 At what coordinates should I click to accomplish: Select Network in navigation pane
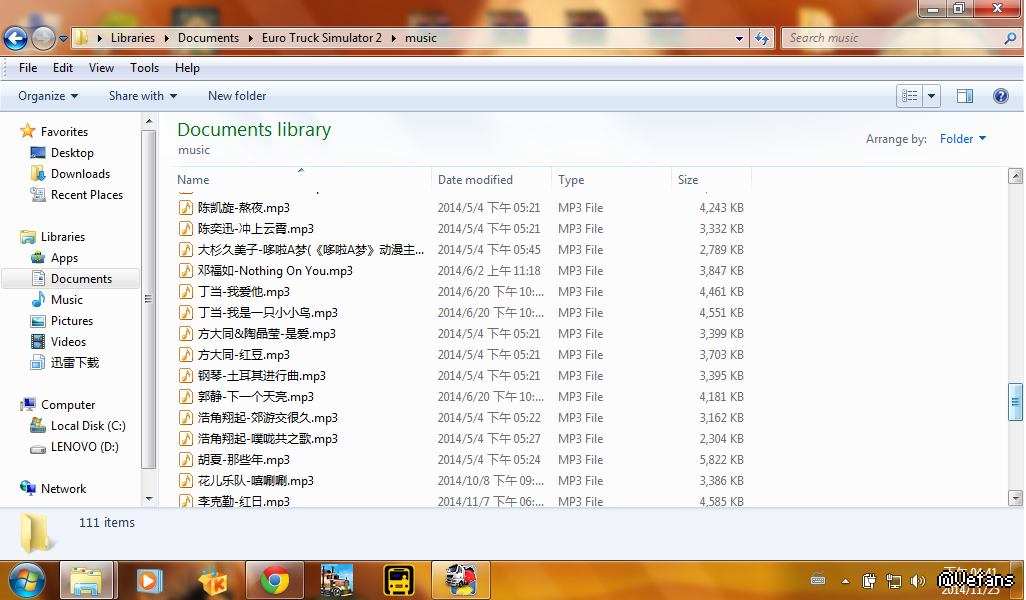click(x=54, y=489)
